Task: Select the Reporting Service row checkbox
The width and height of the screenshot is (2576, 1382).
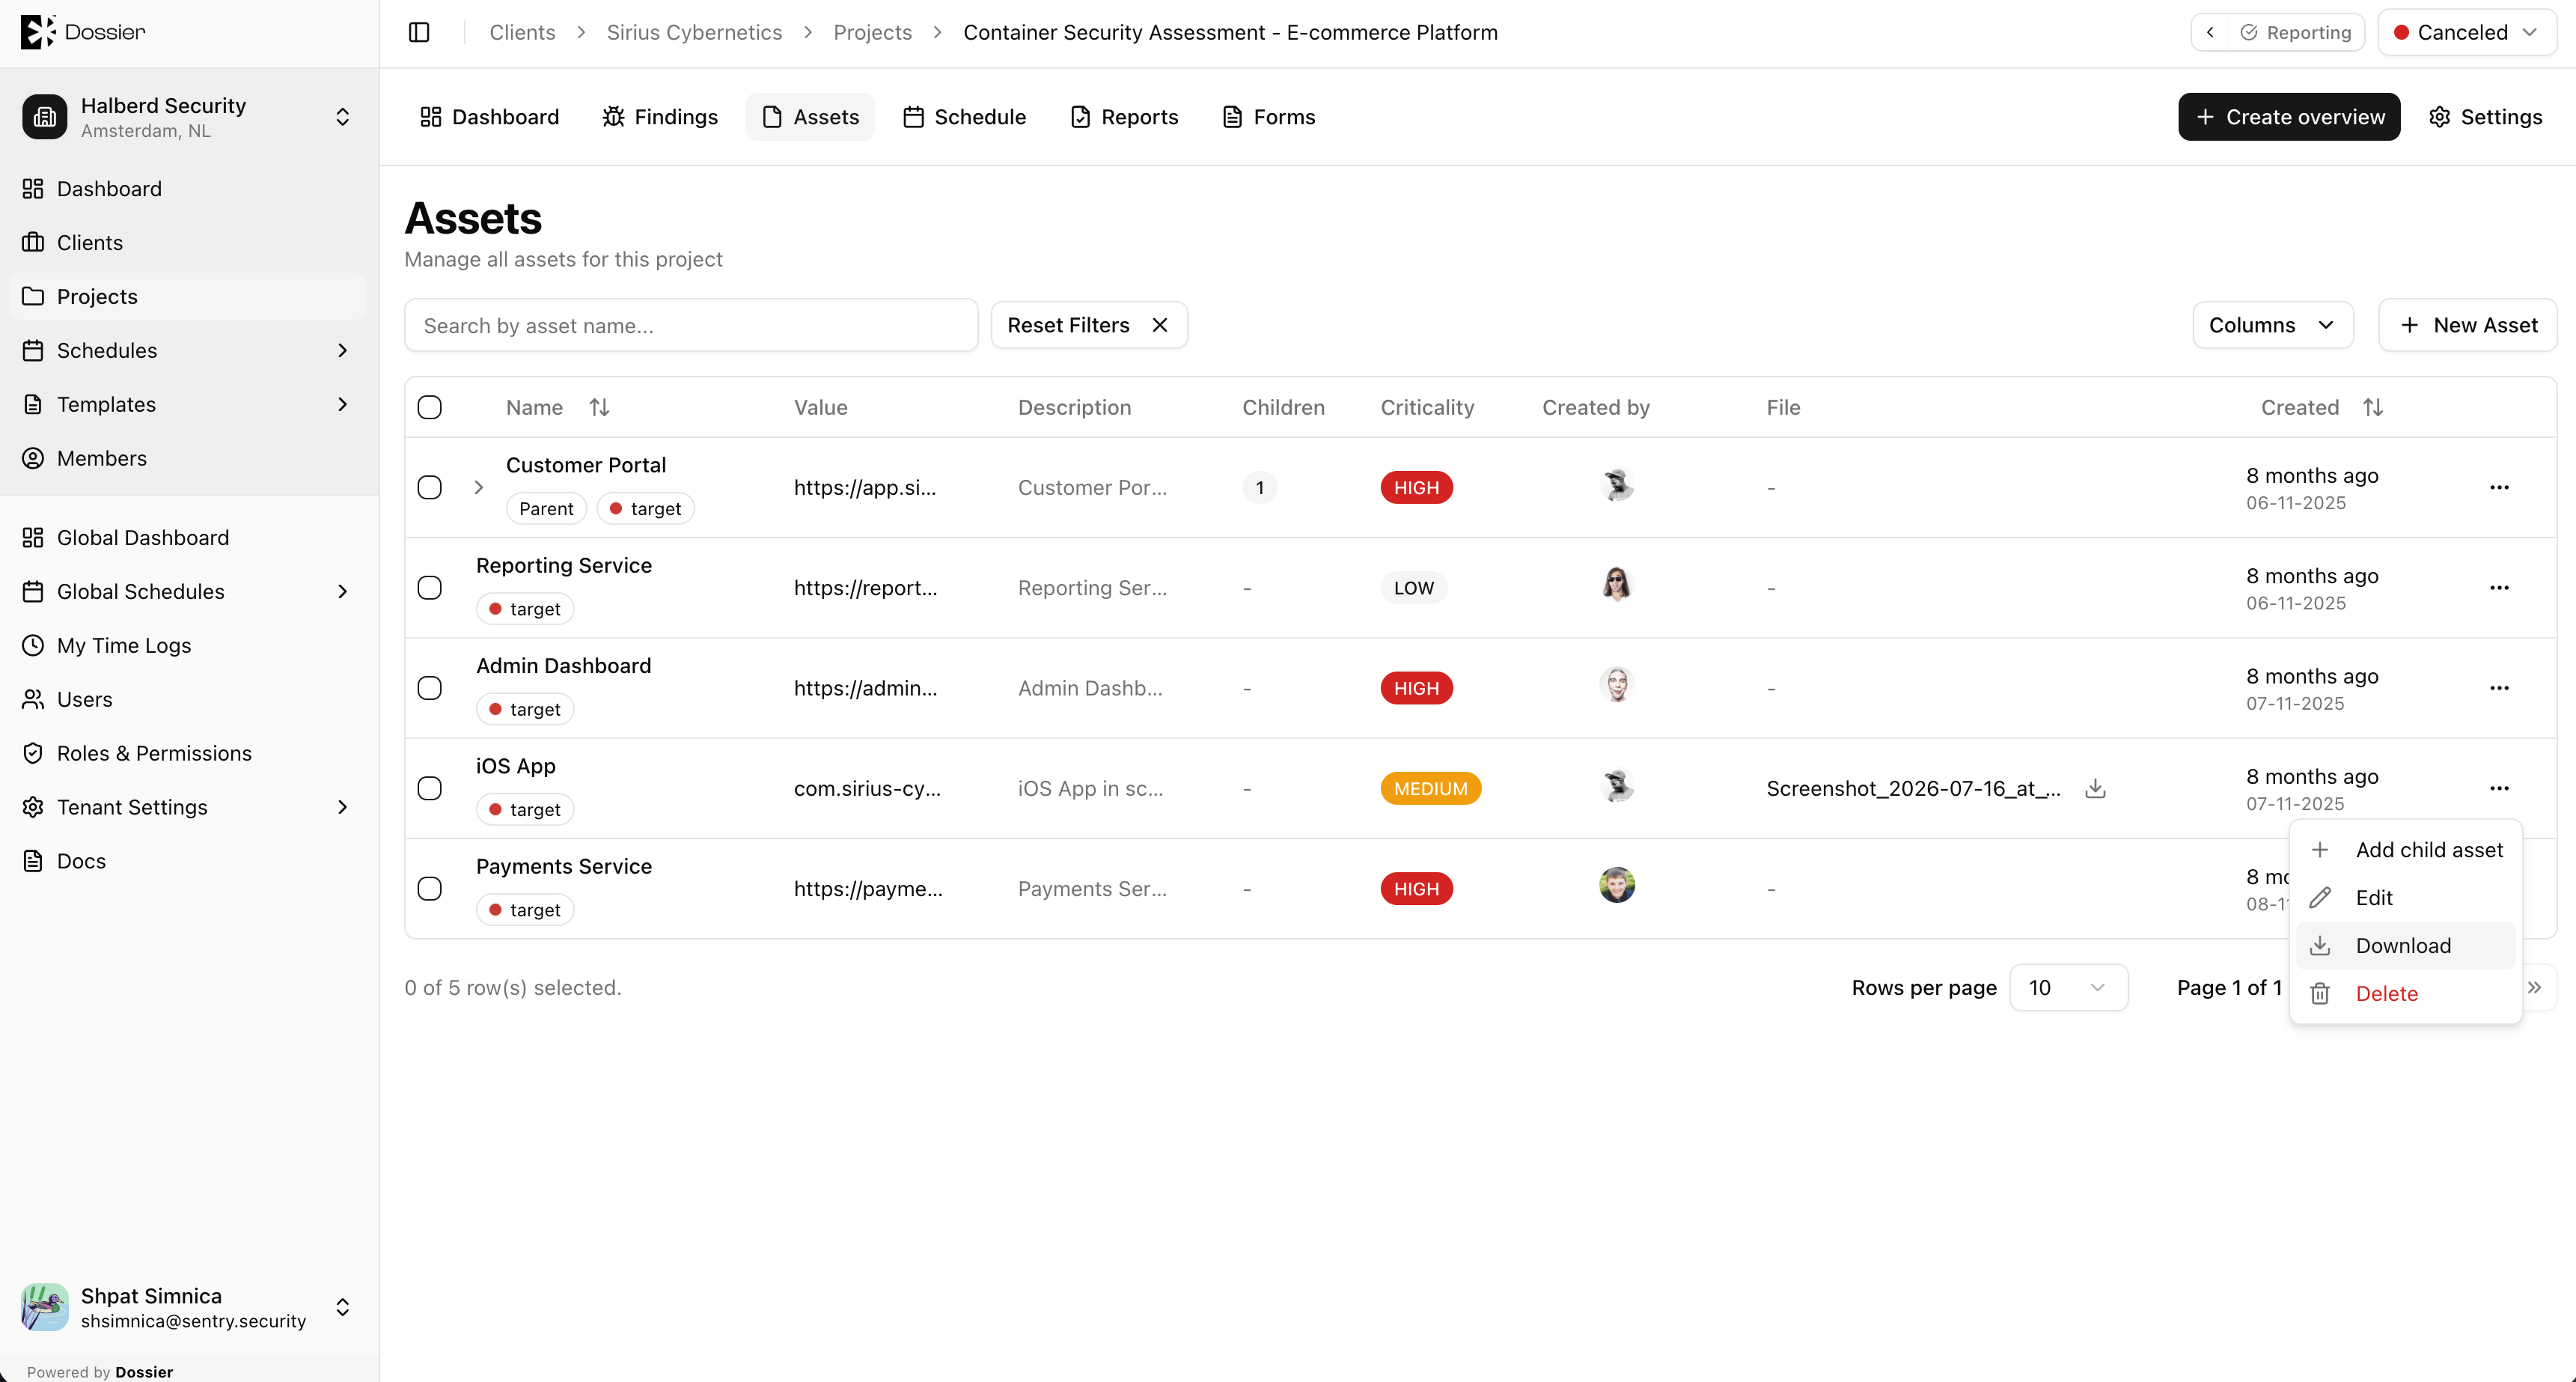Action: [429, 587]
